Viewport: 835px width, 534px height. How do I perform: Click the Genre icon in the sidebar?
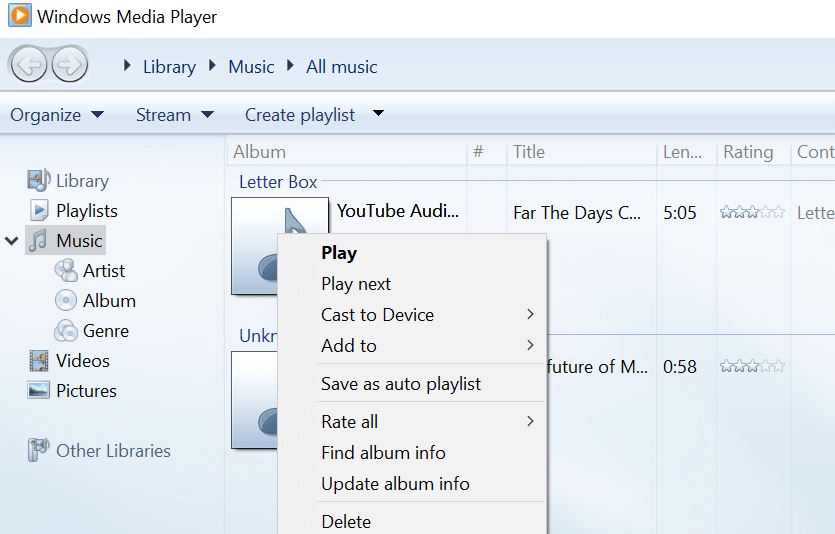coord(66,331)
